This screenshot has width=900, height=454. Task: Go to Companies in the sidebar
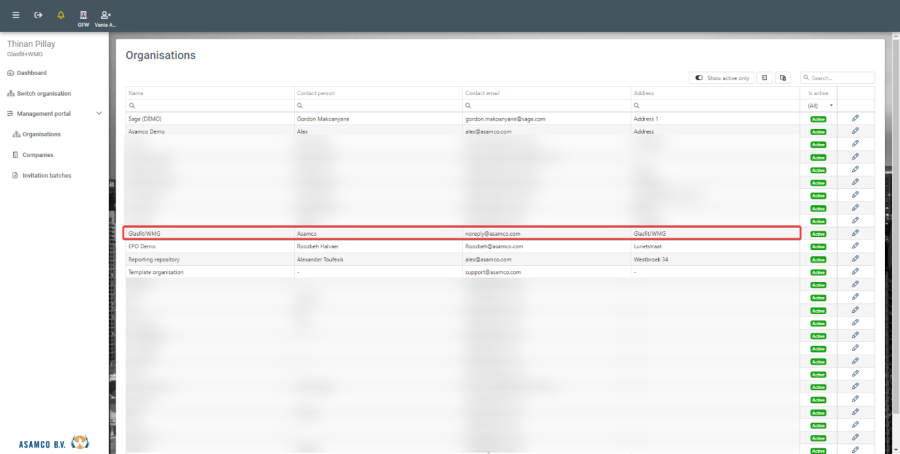click(38, 155)
